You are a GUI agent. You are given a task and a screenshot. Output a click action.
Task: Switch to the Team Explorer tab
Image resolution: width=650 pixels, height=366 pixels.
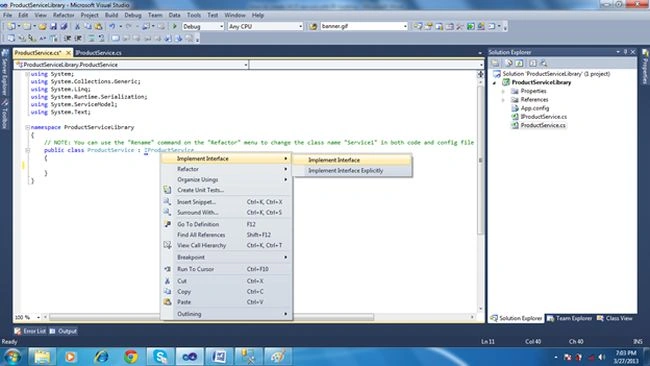[x=569, y=318]
